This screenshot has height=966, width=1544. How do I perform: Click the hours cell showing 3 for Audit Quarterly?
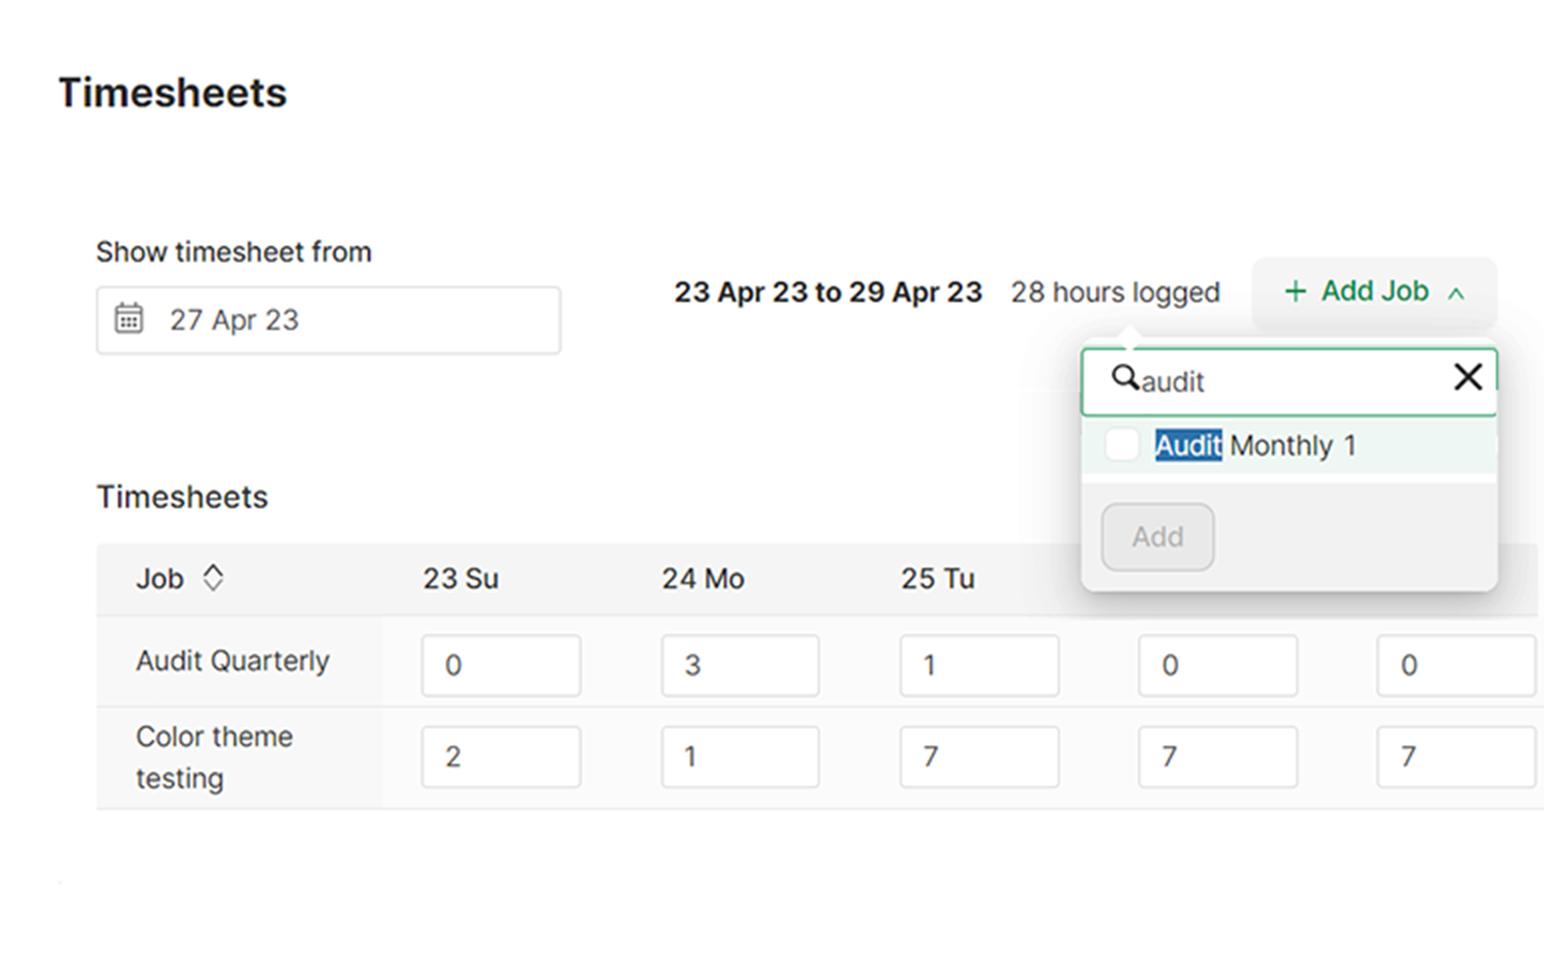click(x=739, y=664)
